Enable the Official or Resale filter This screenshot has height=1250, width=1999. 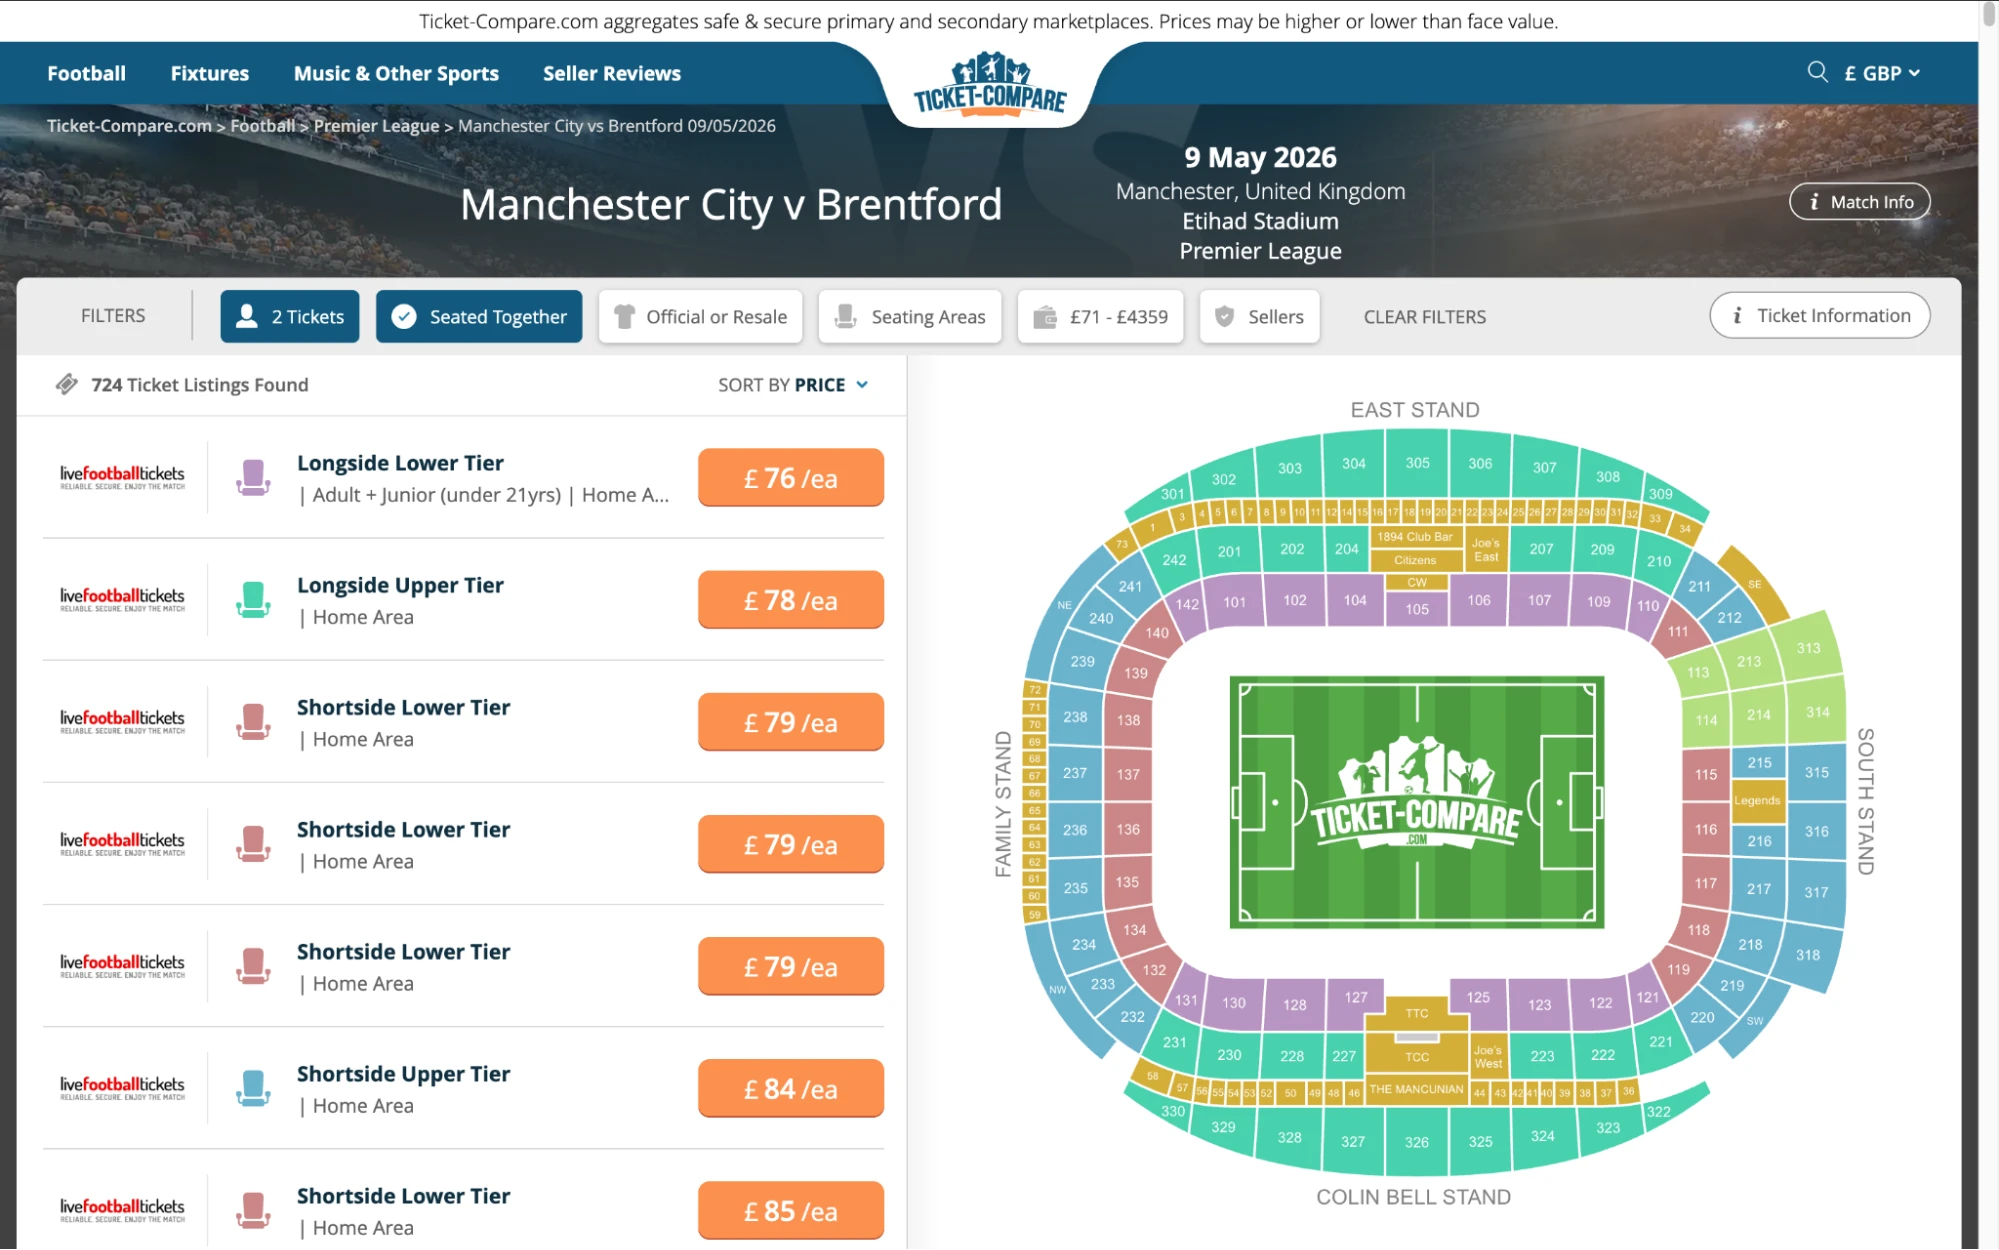coord(700,316)
